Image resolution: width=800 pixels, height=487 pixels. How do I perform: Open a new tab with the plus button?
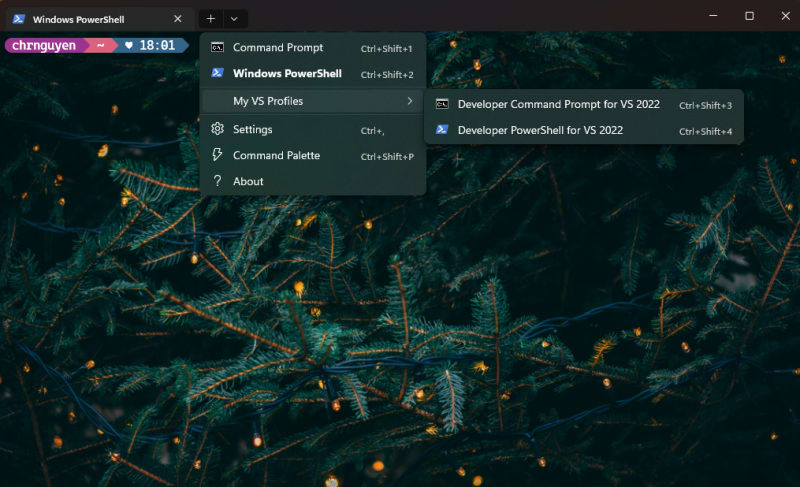click(210, 18)
